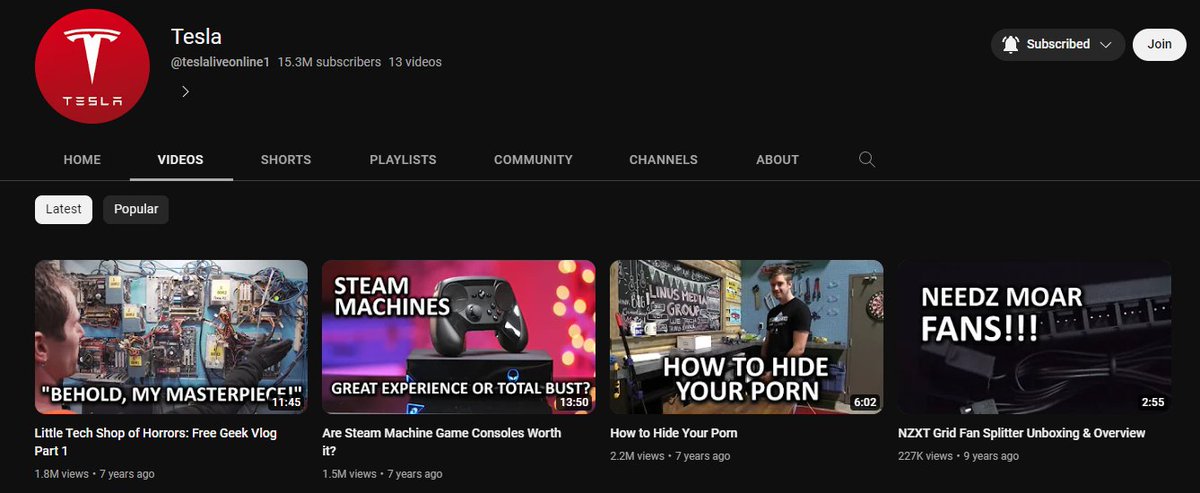The height and width of the screenshot is (493, 1200).
Task: Click NZXT Grid Fan Splitter title link
Action: (1021, 434)
